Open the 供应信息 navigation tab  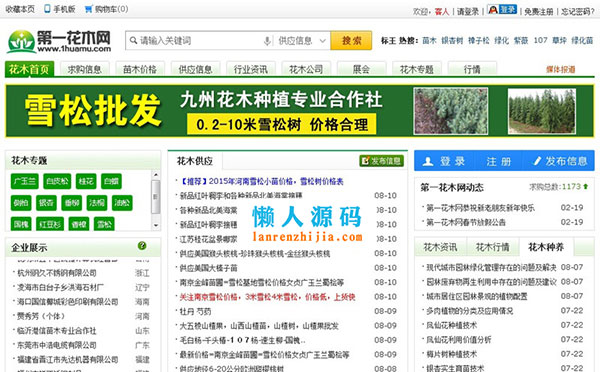(196, 69)
